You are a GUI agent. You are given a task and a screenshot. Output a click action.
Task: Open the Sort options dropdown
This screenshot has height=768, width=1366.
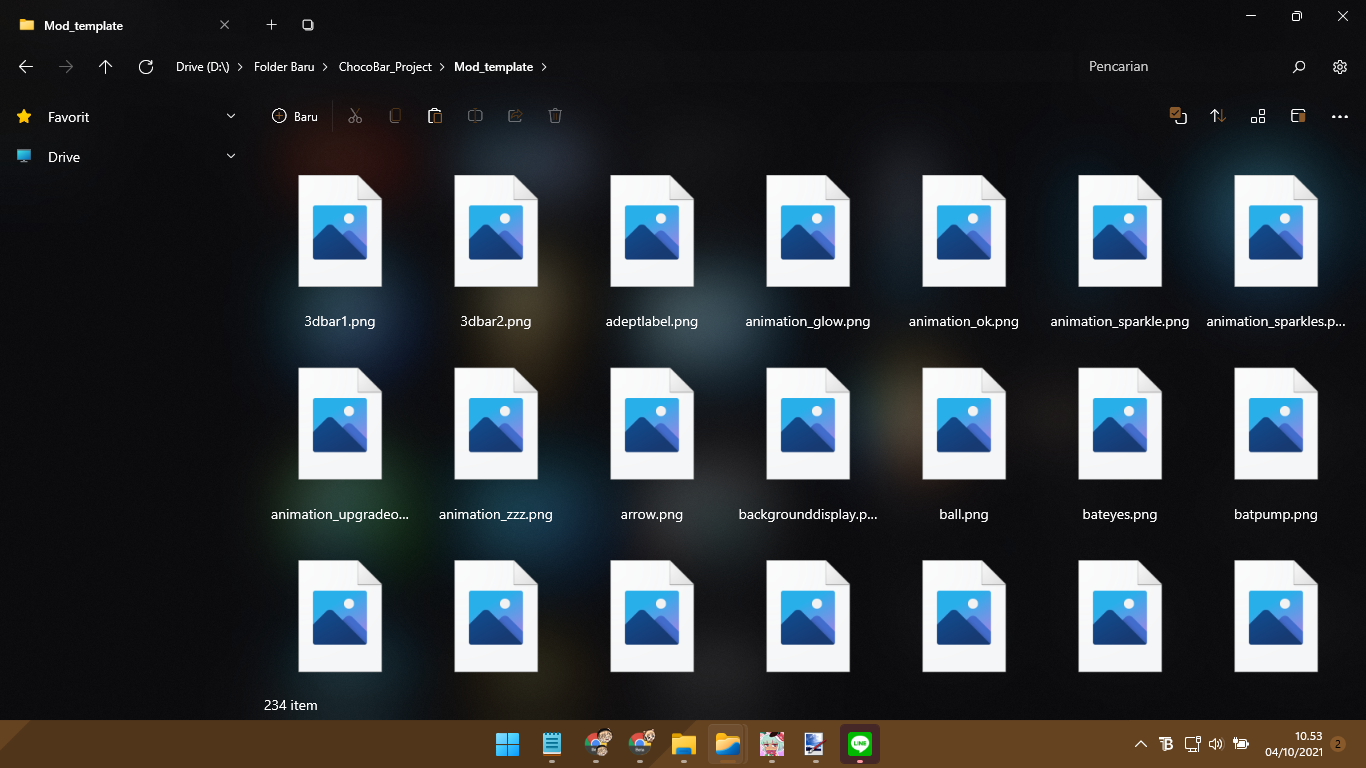tap(1218, 116)
